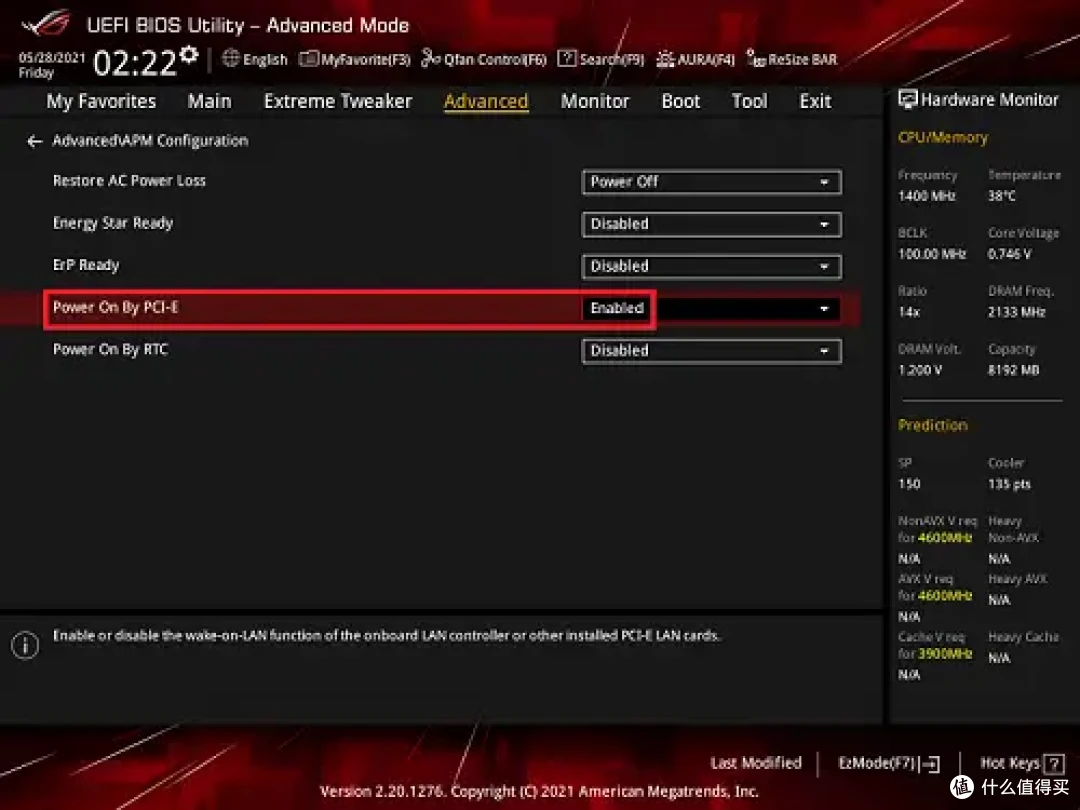Screen dimensions: 1080x810
Task: Click the 1.200 V DRAM voltage value
Action: tap(920, 370)
